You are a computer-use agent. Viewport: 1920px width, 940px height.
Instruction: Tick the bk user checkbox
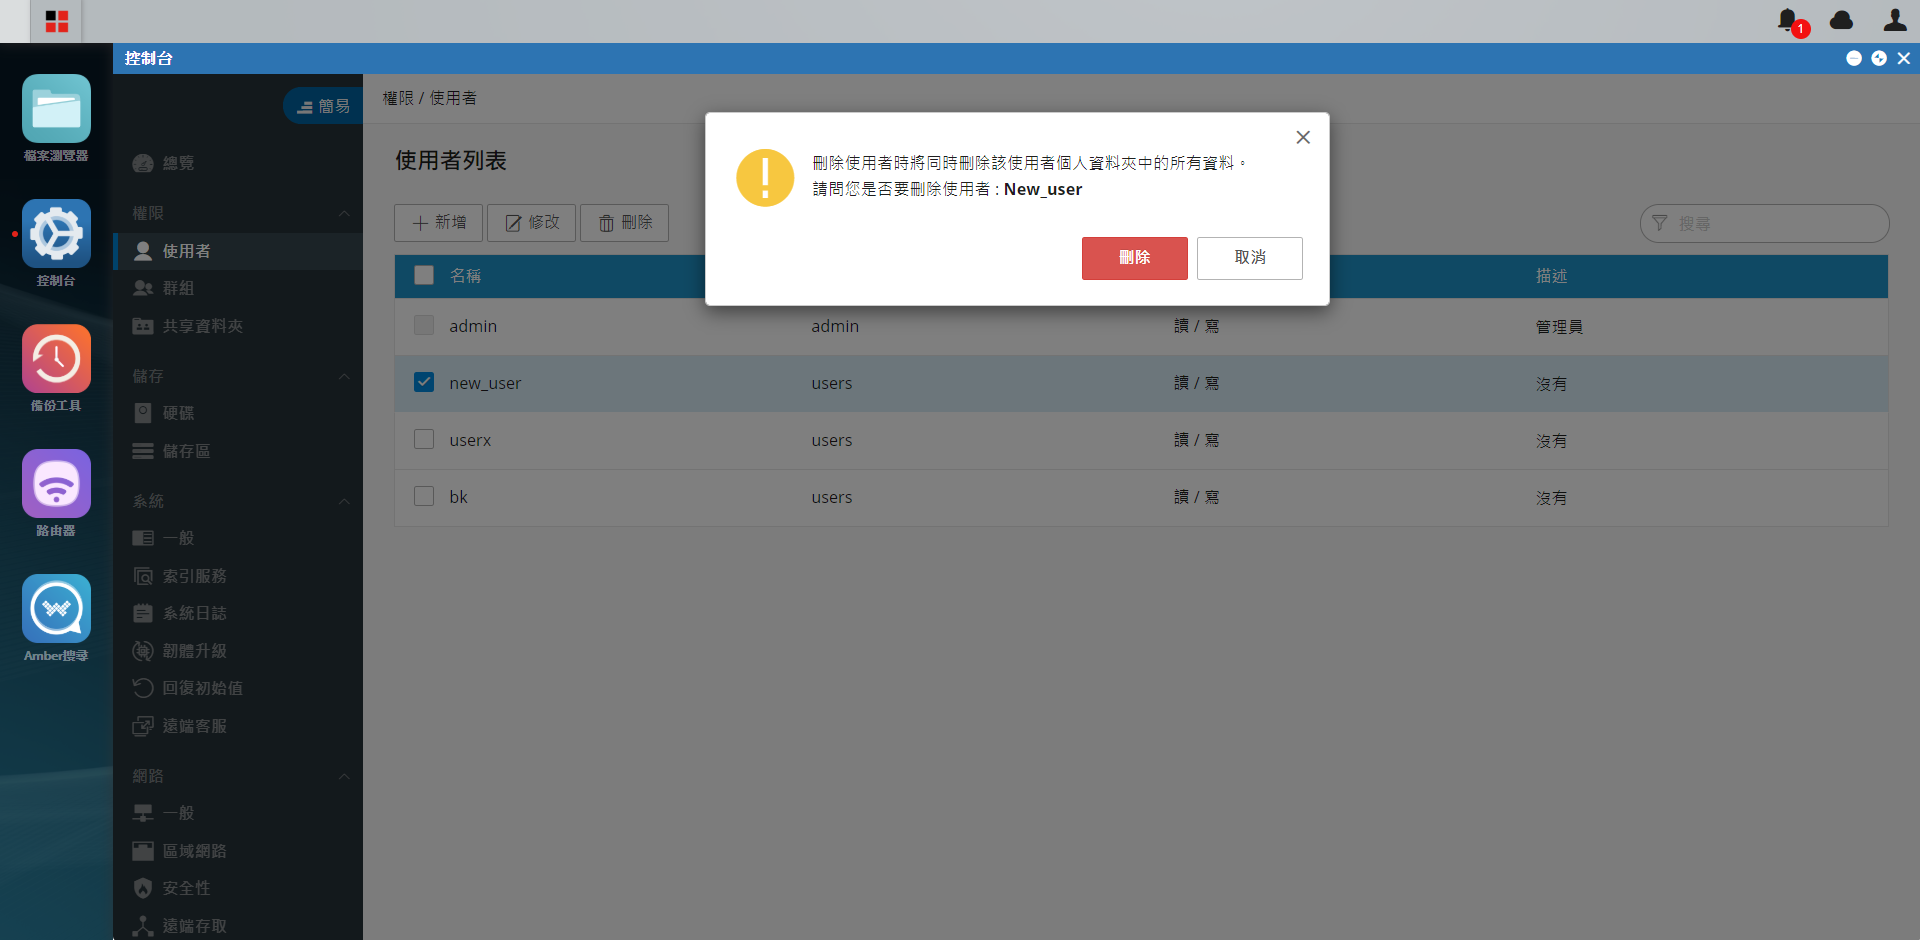click(x=424, y=496)
